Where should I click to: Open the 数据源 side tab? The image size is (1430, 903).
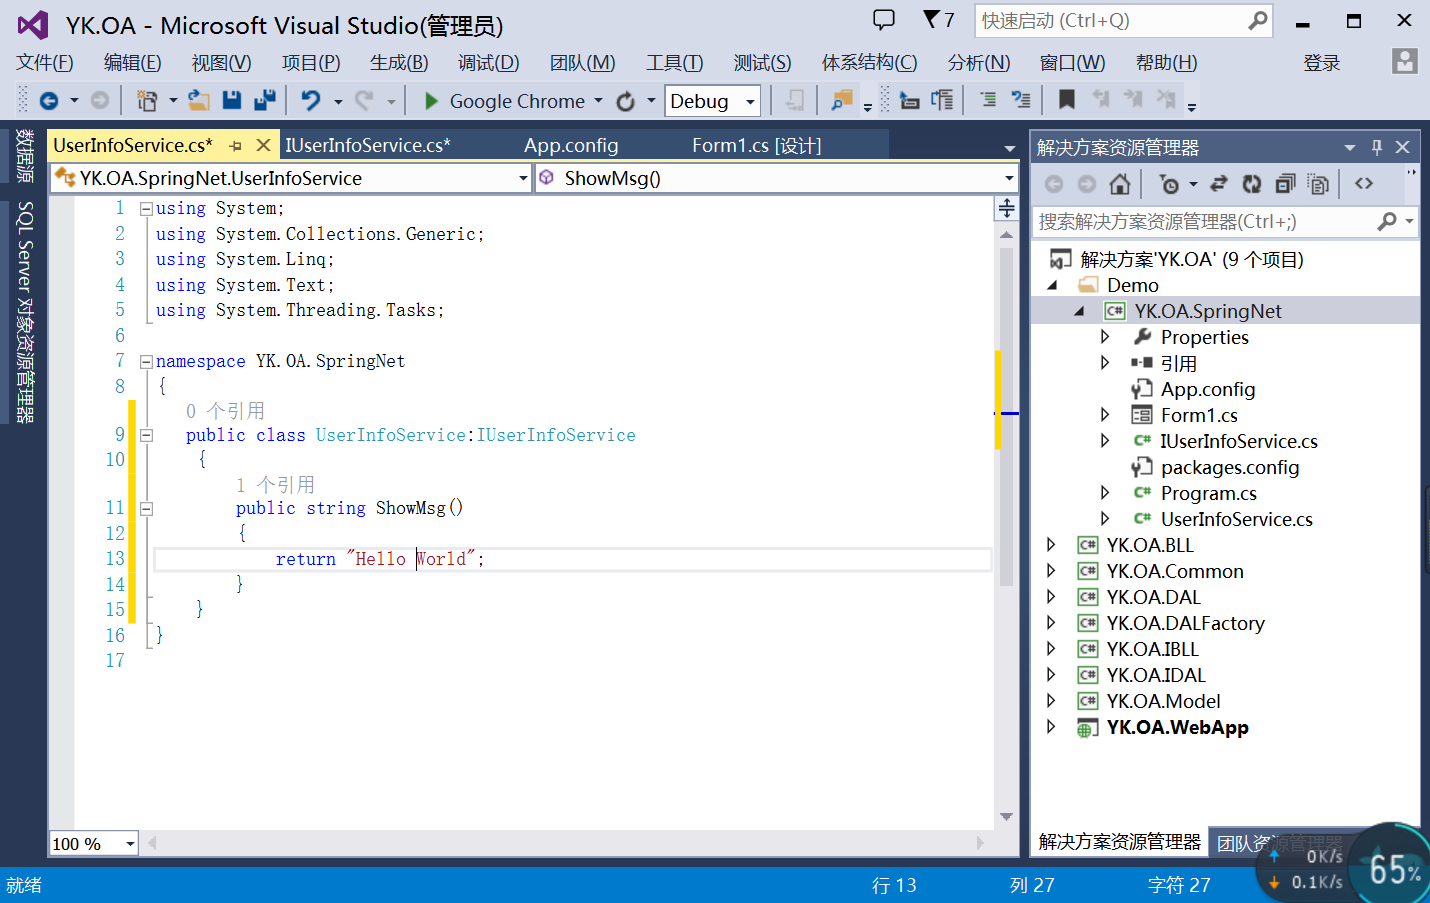pyautogui.click(x=25, y=156)
